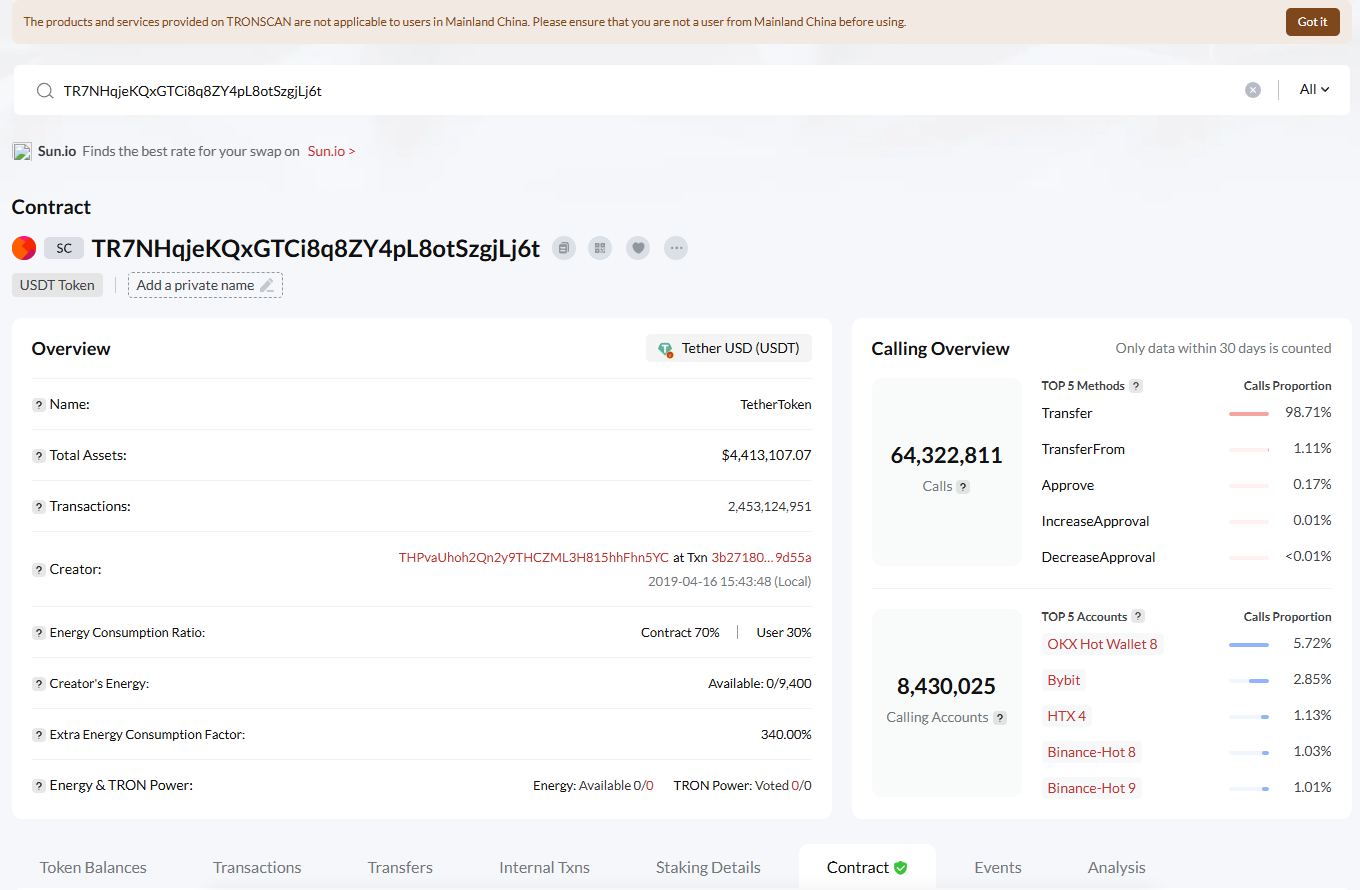
Task: Click the pencil to add a private name
Action: pyautogui.click(x=266, y=285)
